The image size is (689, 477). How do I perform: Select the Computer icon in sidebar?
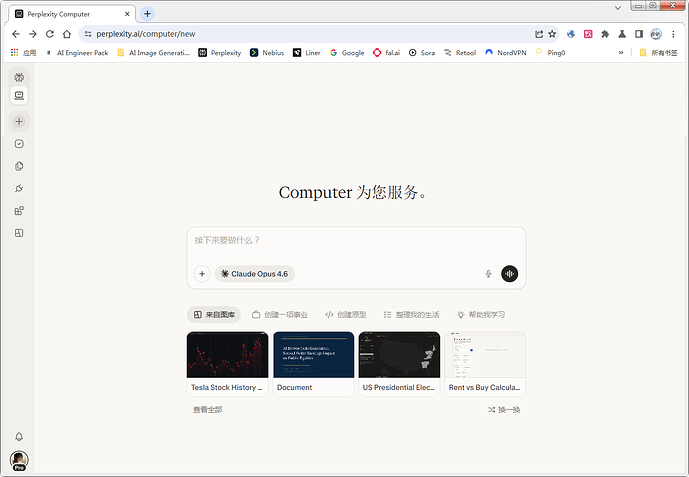(x=19, y=95)
